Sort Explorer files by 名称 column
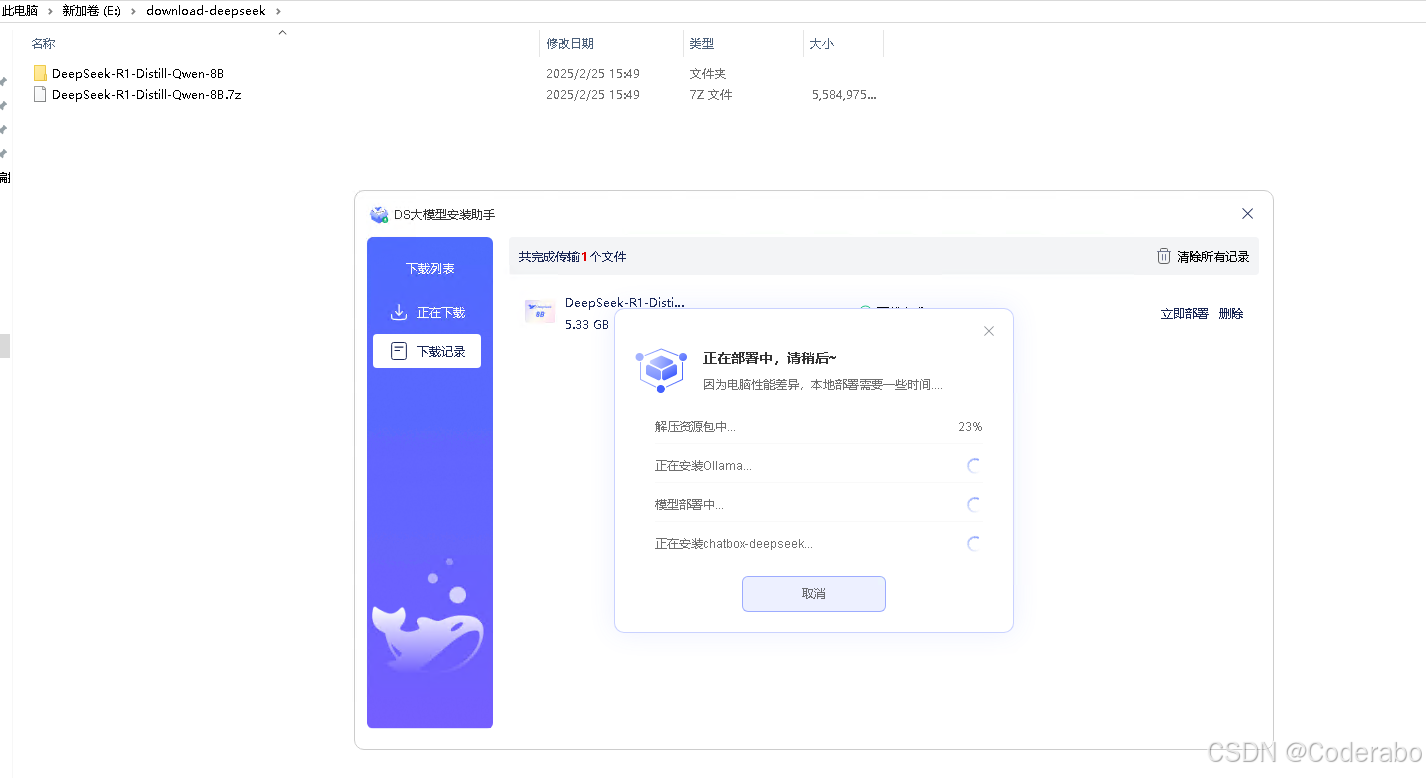Screen dimensions: 1426x778 (x=43, y=44)
